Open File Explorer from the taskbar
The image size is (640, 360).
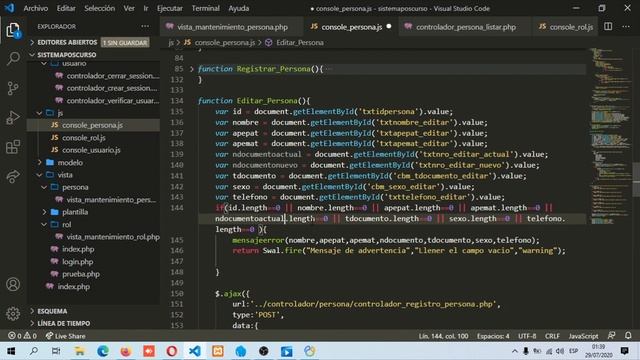[80, 351]
